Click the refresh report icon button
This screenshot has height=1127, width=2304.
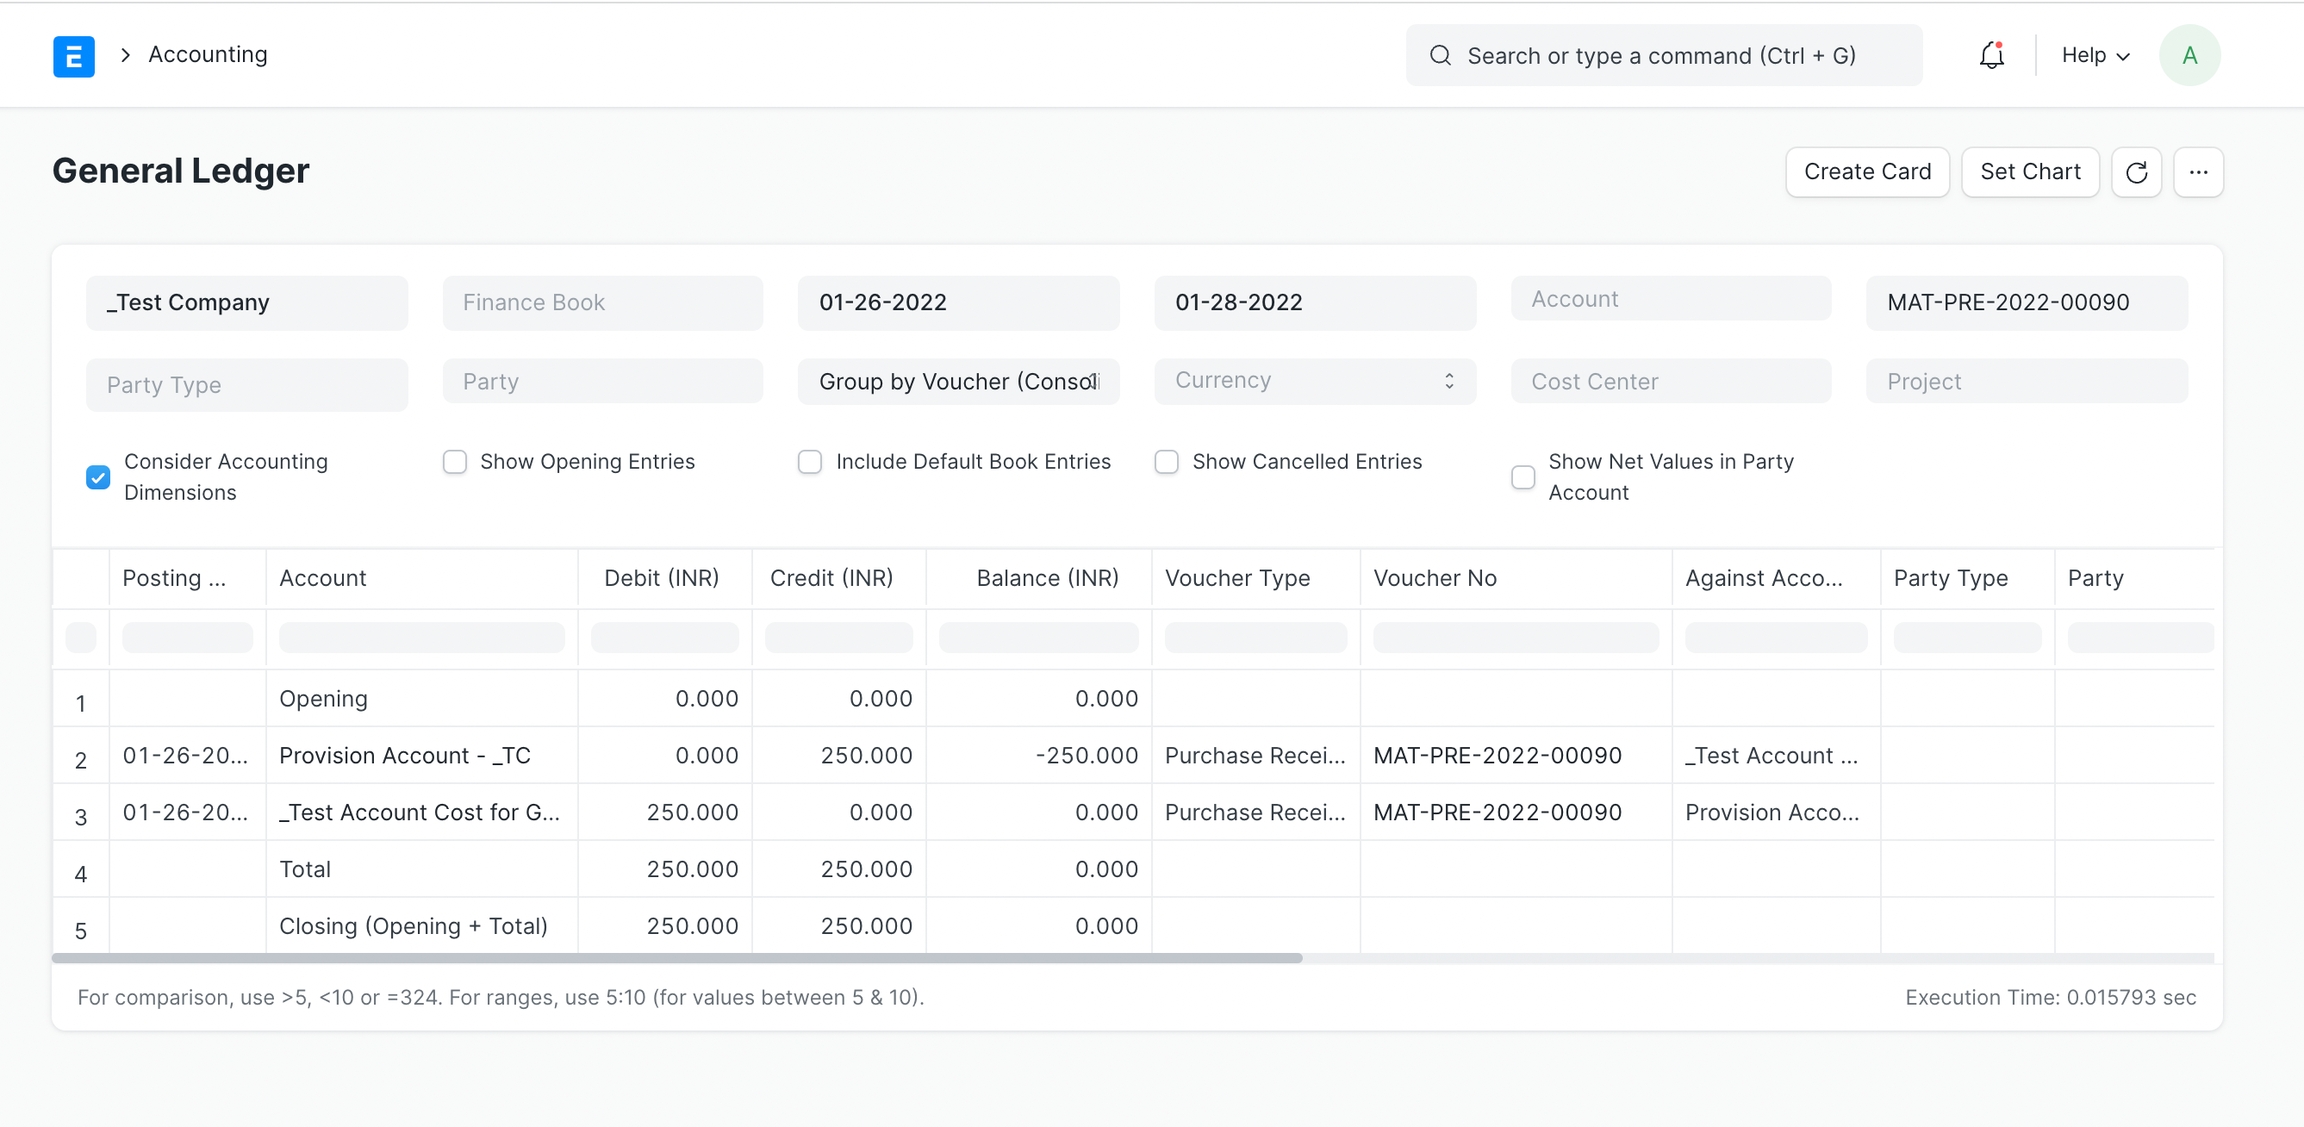click(x=2136, y=172)
